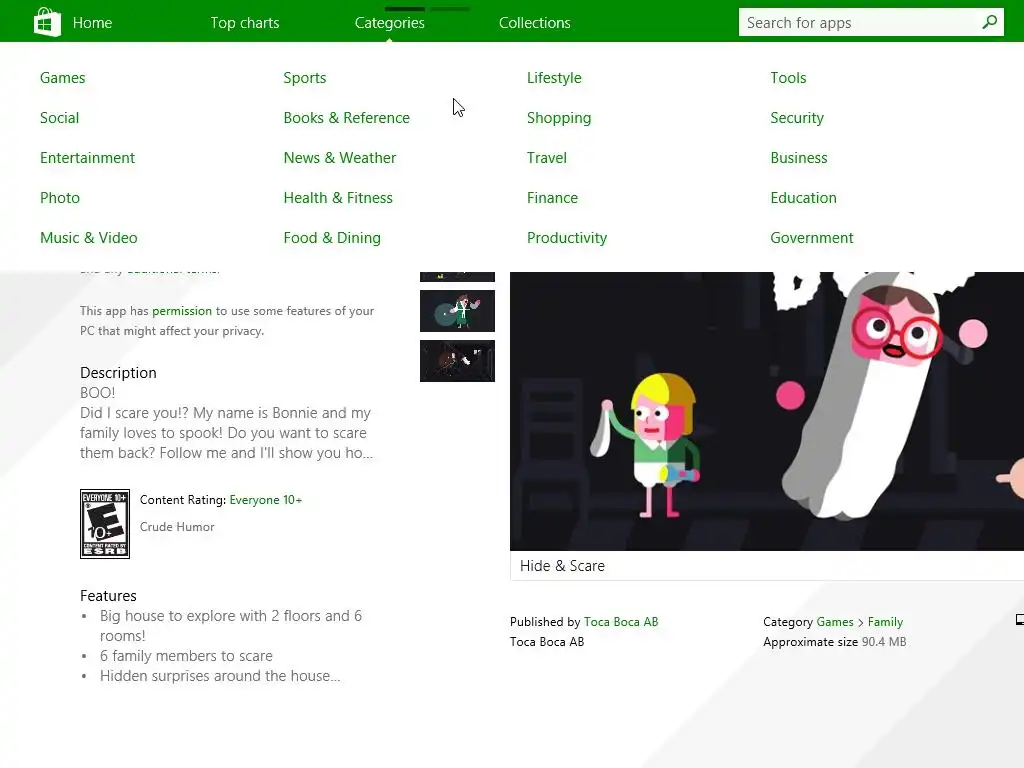Click the 'Hide & Scare' caption

[x=562, y=566]
